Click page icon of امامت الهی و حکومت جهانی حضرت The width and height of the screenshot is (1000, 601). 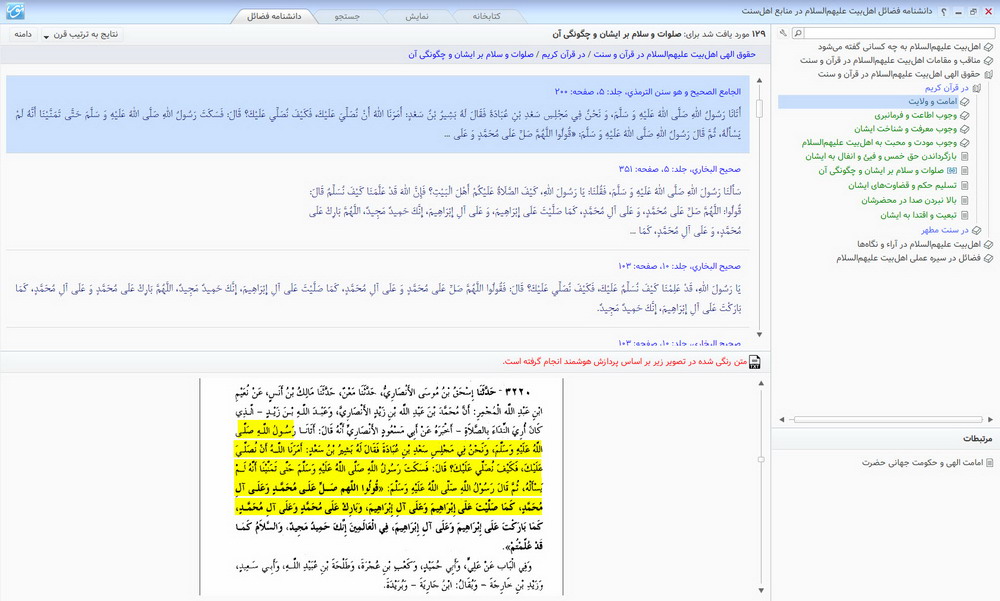[x=989, y=463]
